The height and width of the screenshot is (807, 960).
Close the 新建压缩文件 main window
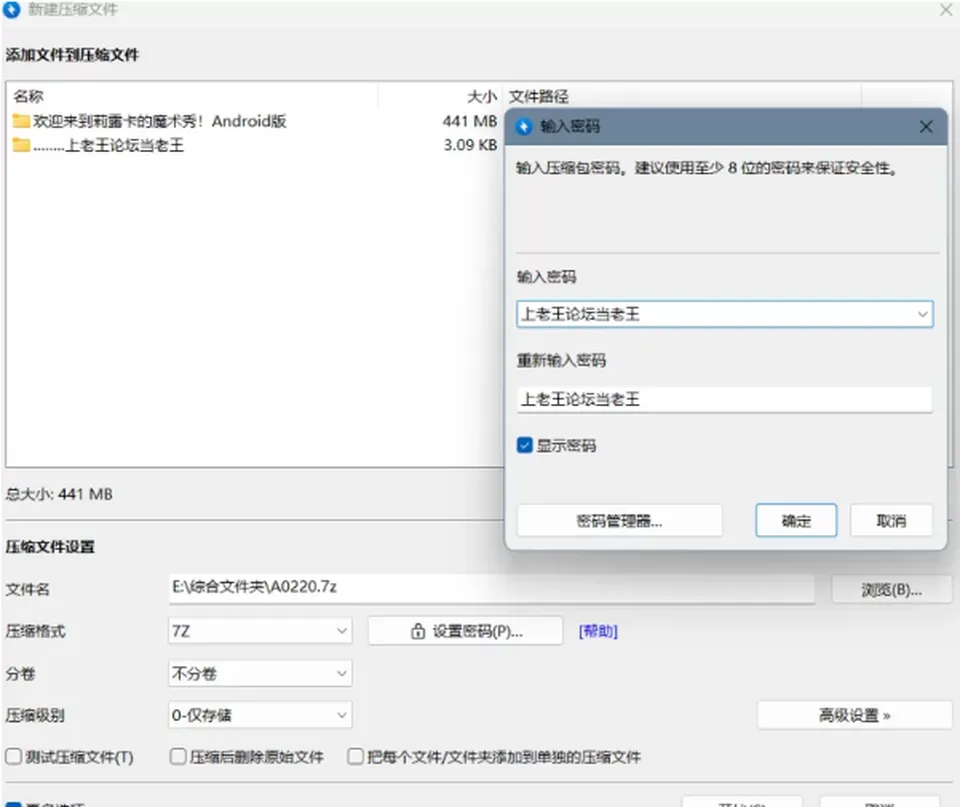[946, 10]
